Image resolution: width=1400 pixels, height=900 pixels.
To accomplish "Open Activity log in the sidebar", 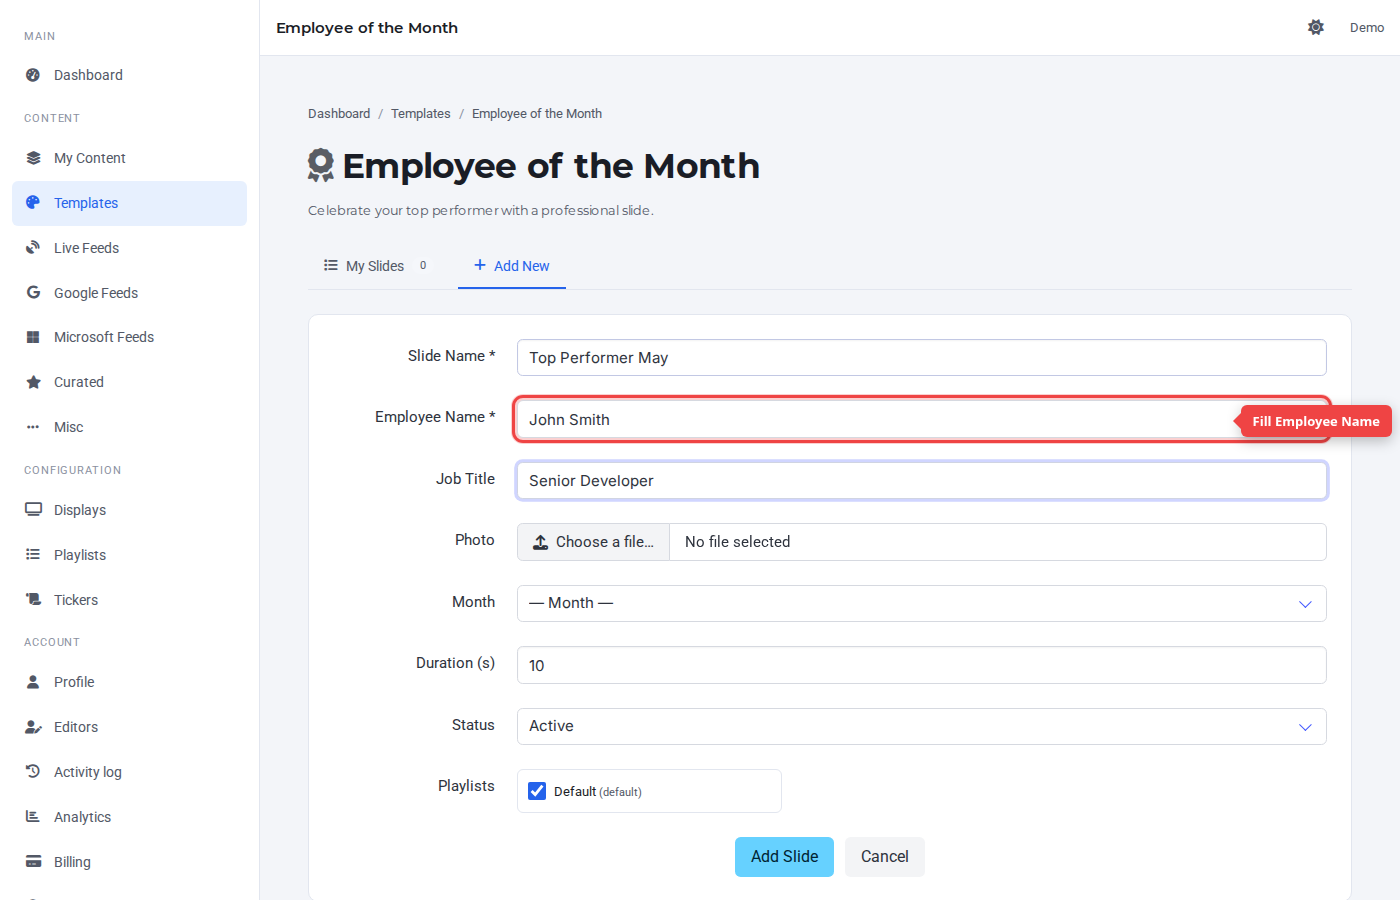I will coord(129,772).
